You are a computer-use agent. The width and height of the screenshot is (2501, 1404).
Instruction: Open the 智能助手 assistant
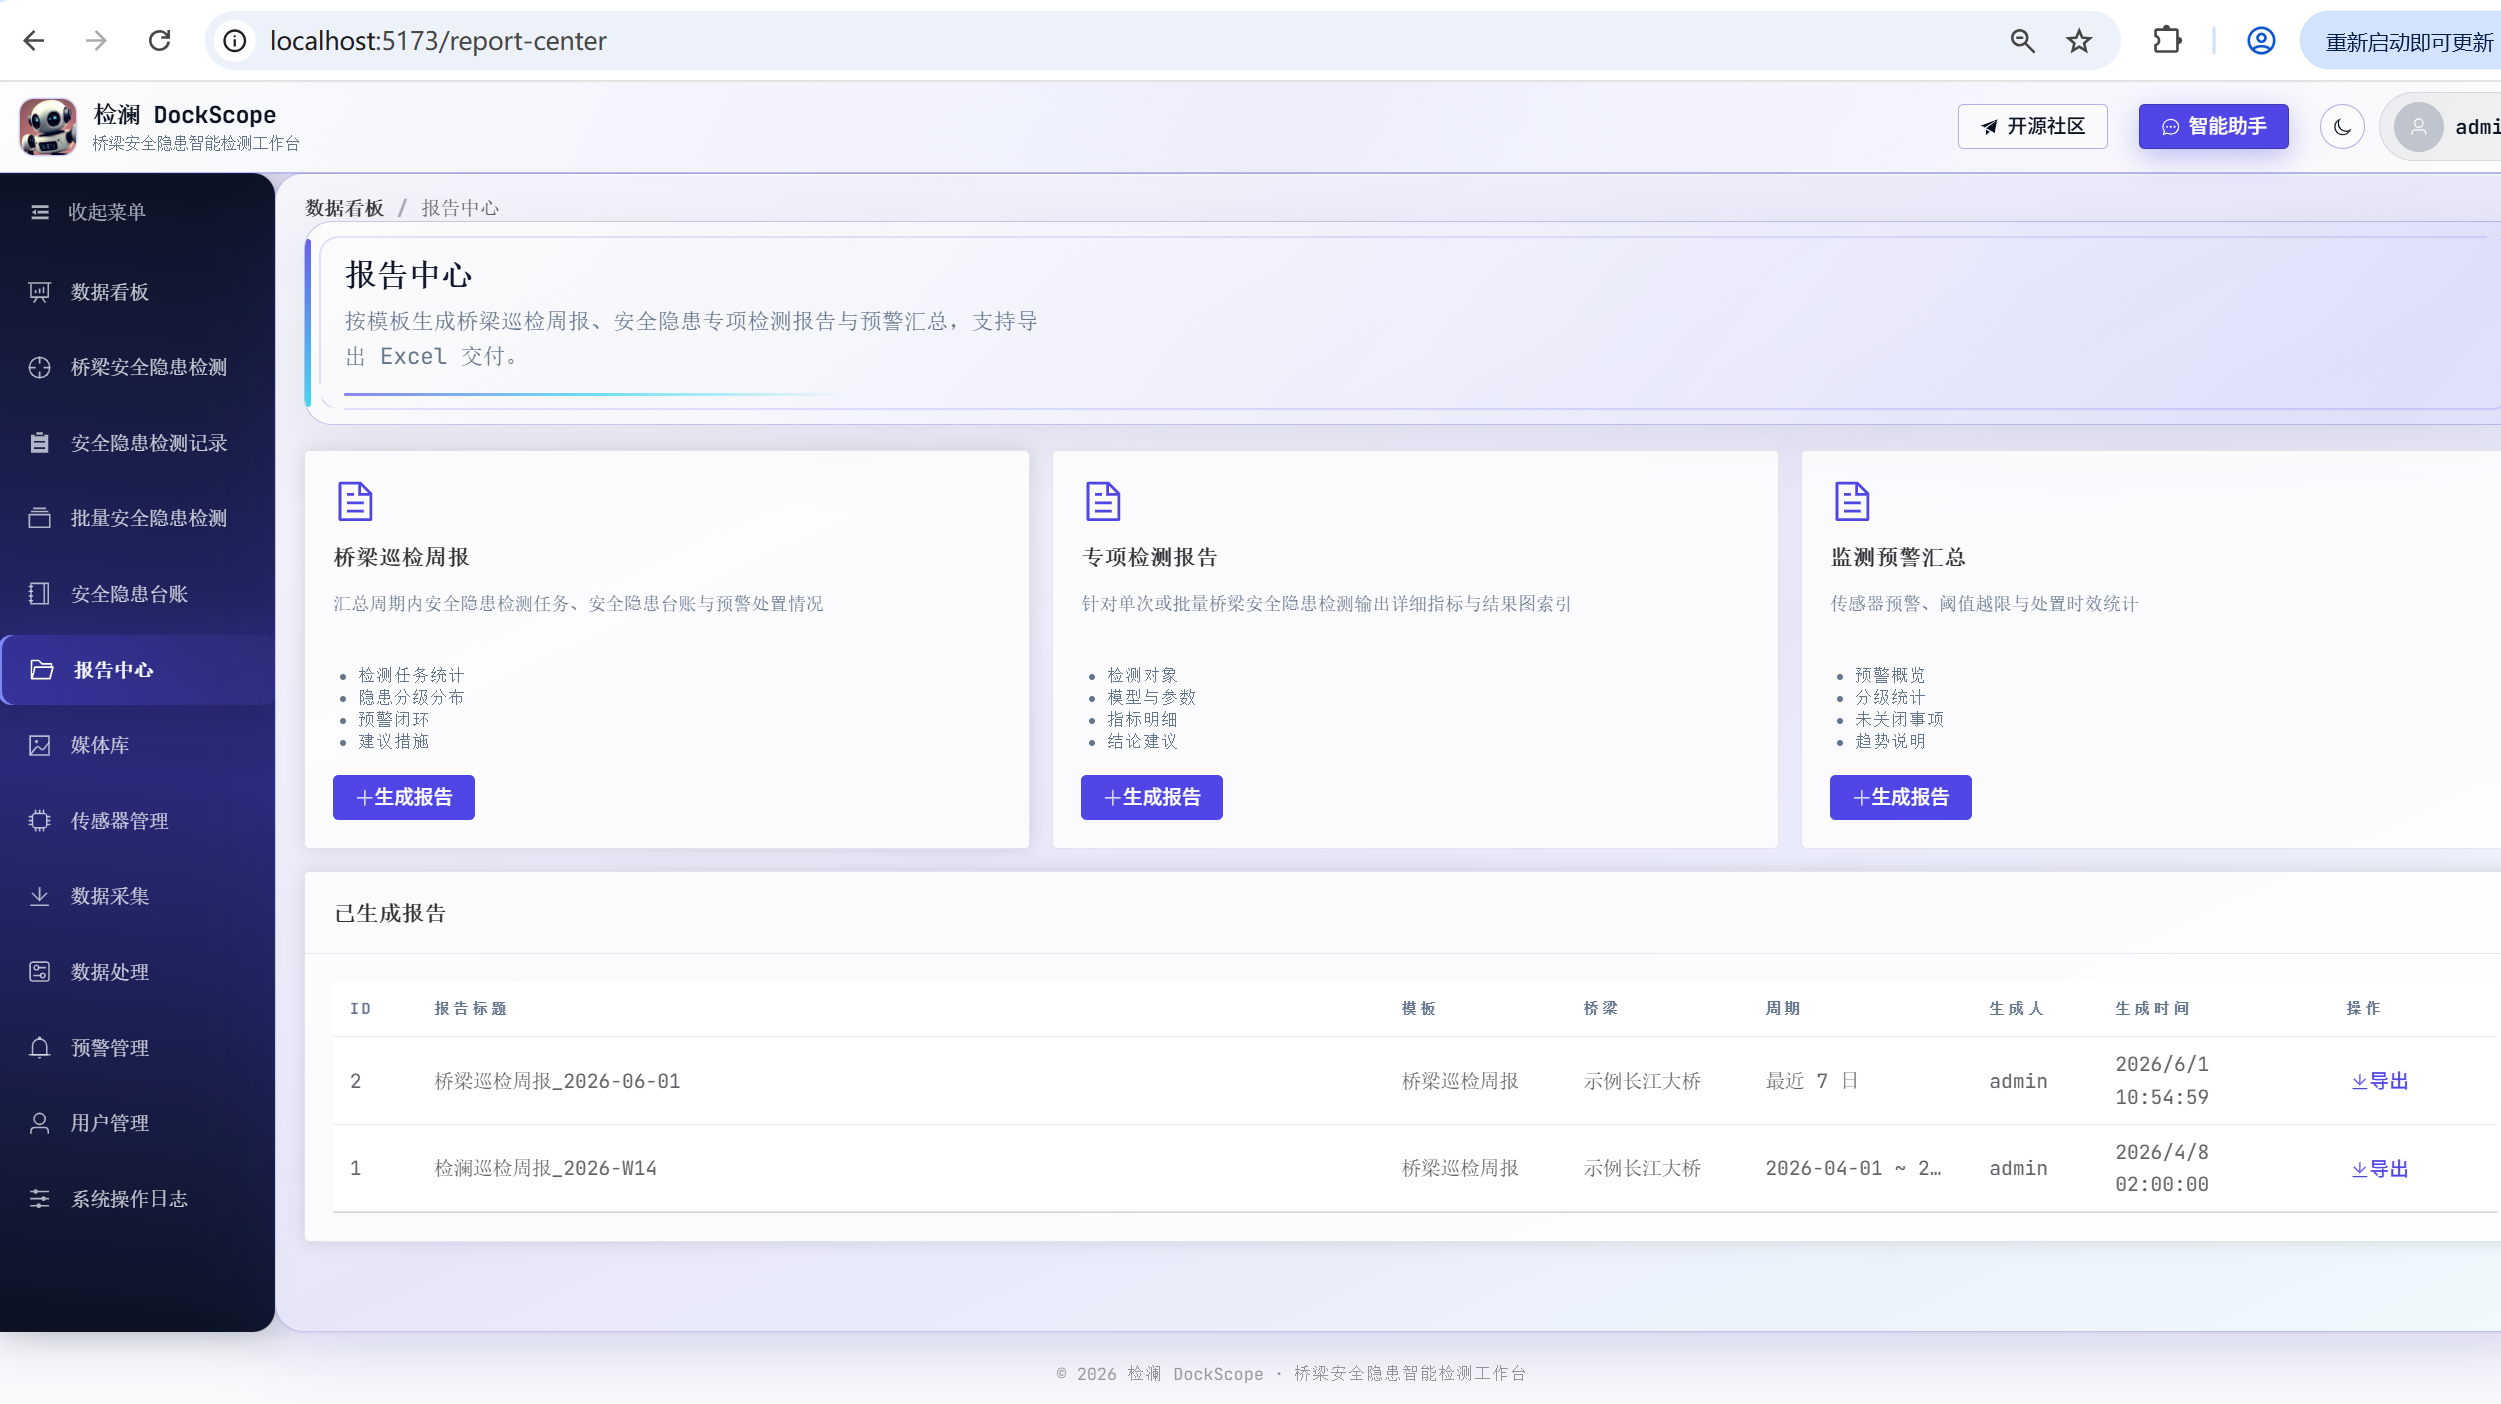pos(2213,127)
